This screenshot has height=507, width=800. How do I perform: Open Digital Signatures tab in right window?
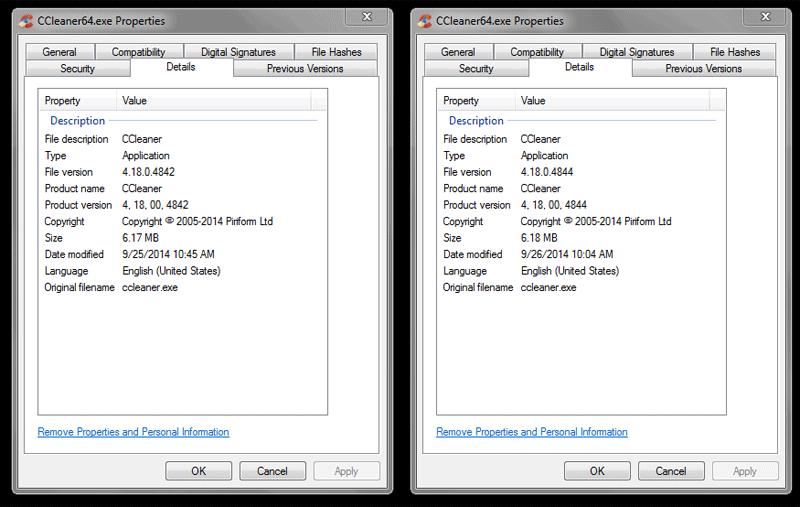(x=637, y=52)
